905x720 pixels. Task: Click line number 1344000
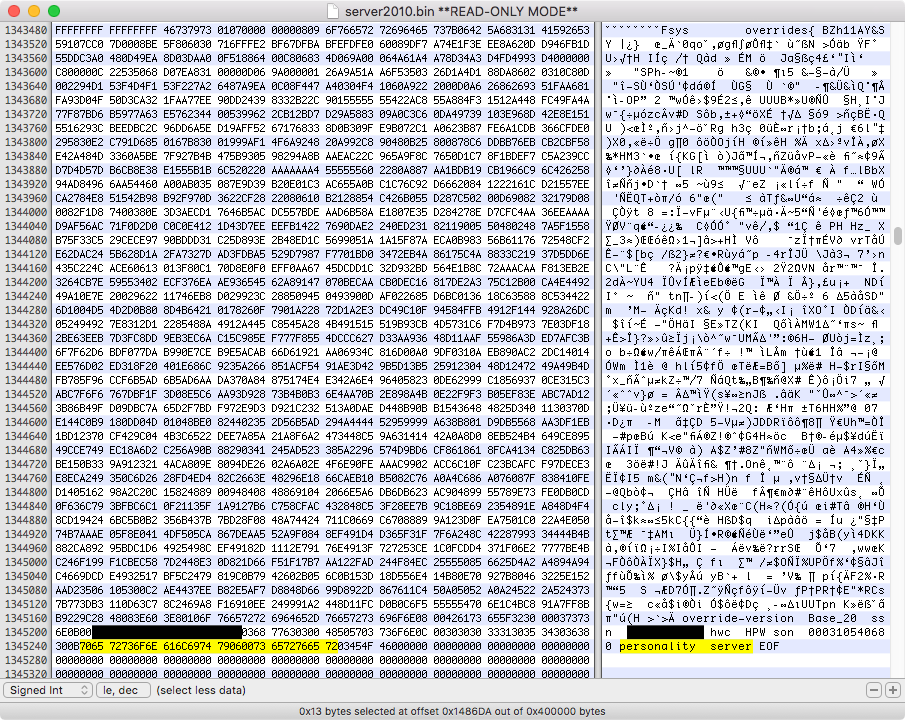[x=26, y=212]
